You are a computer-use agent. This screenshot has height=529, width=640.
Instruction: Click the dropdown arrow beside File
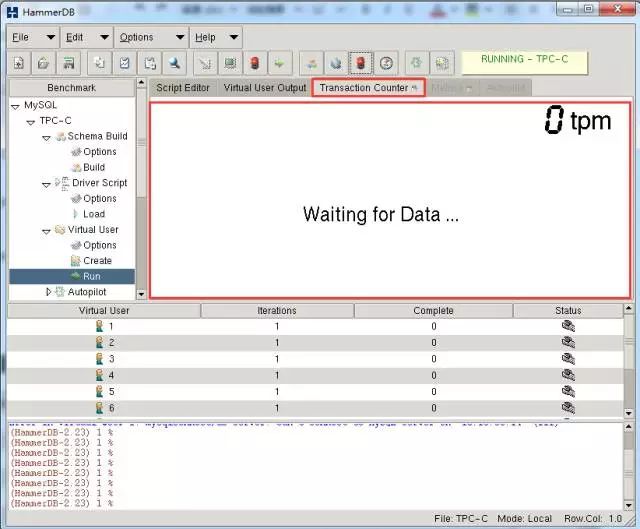pyautogui.click(x=51, y=38)
